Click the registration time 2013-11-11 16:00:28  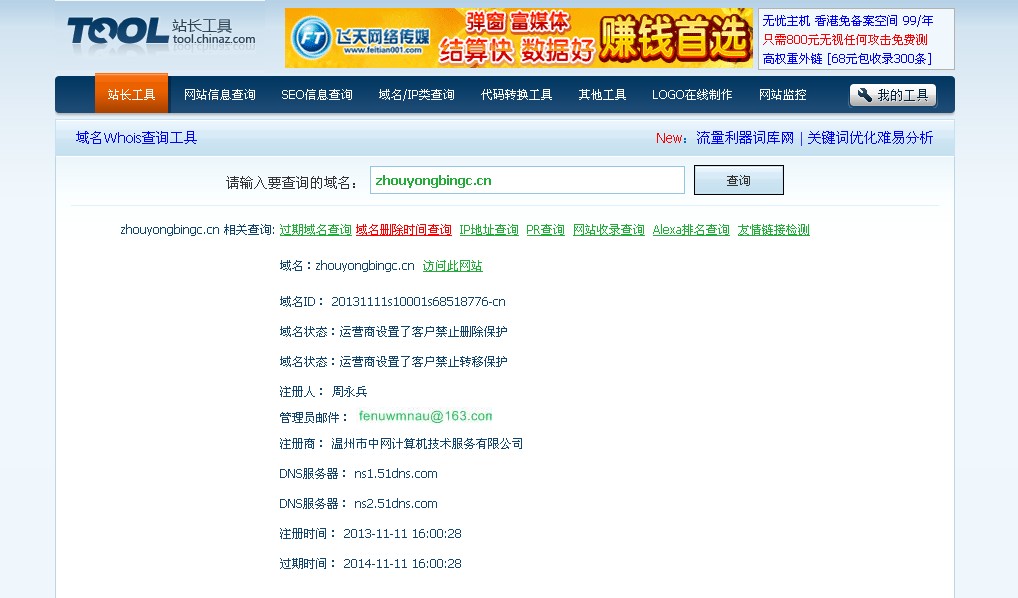(x=402, y=534)
